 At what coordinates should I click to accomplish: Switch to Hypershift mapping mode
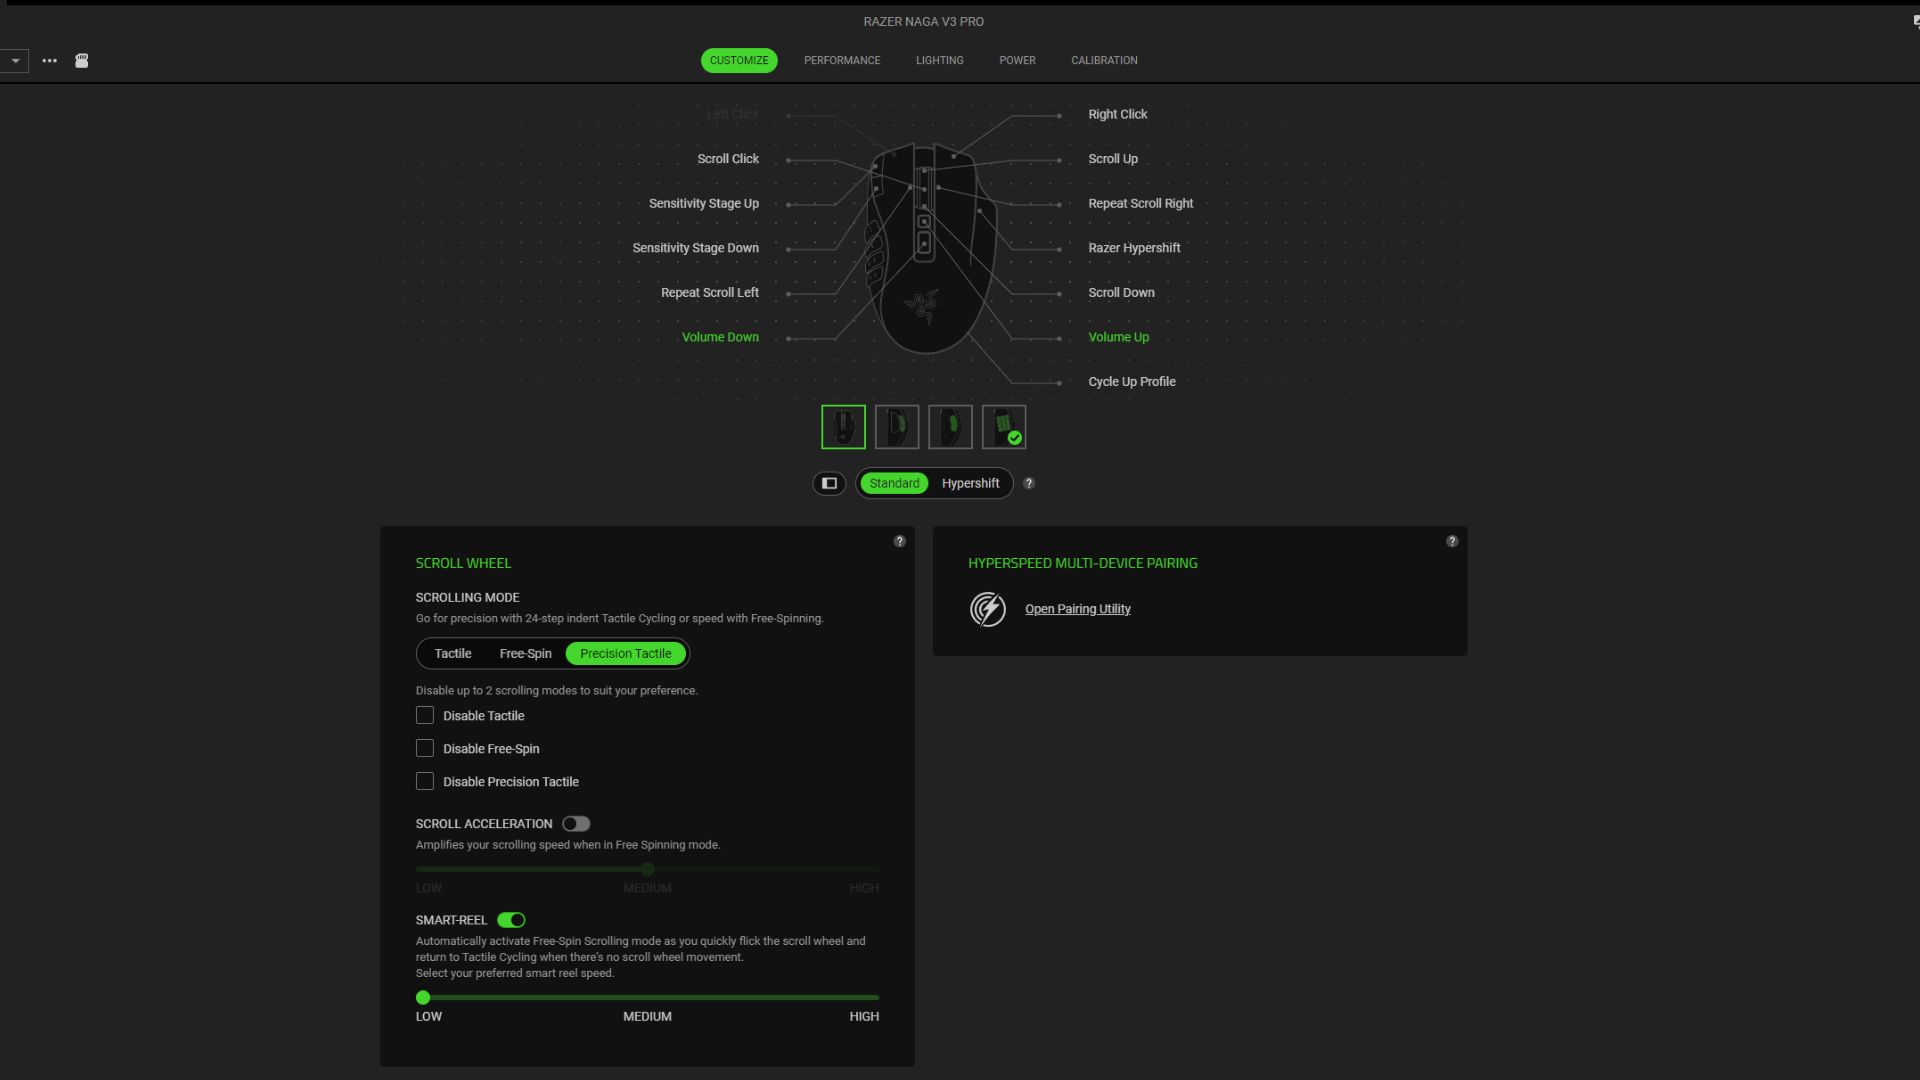[970, 483]
